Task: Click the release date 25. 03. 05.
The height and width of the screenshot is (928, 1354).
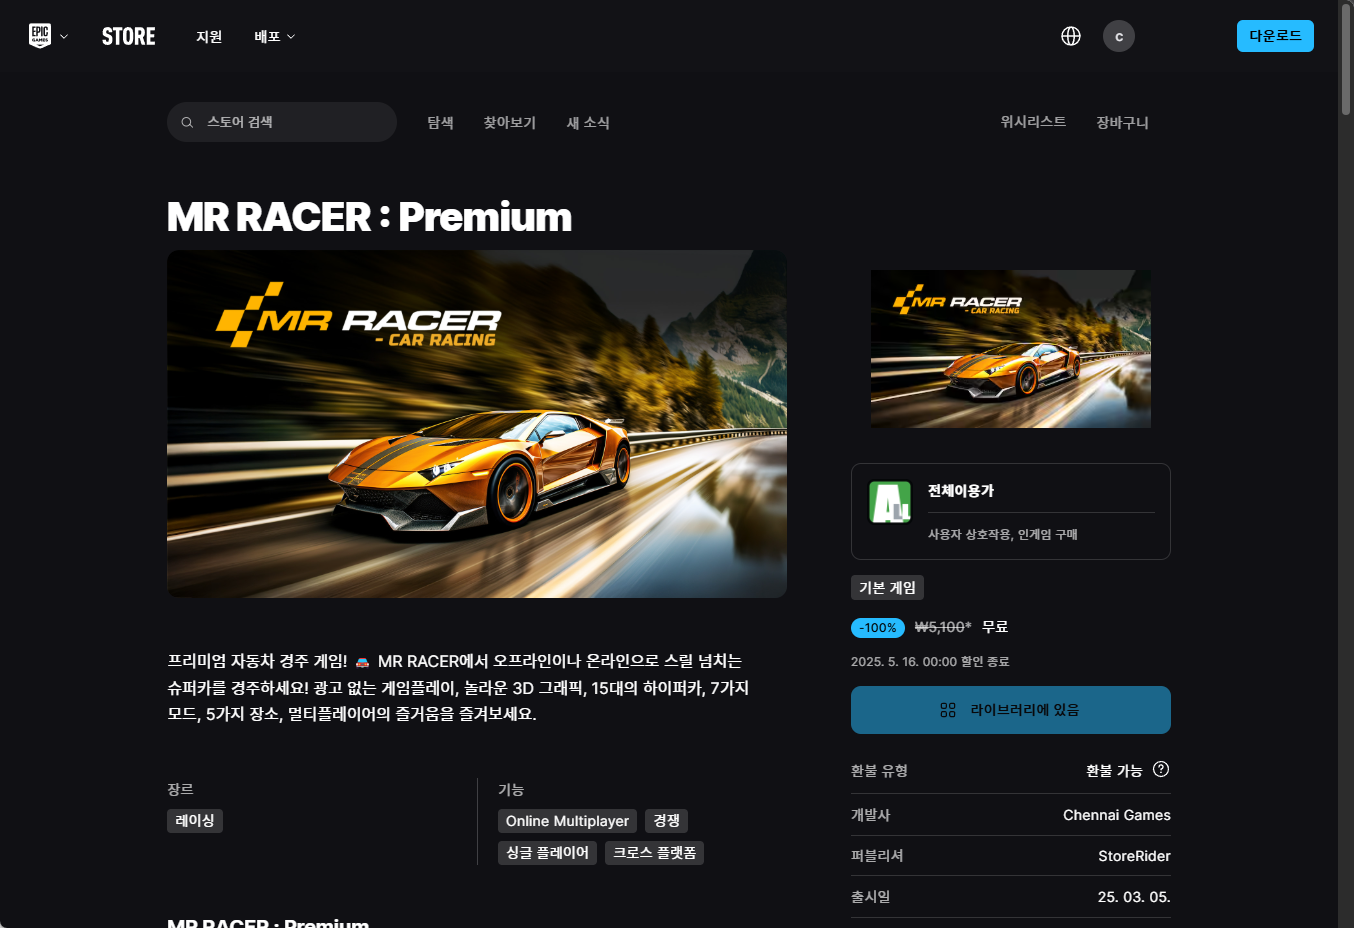Action: [x=1134, y=897]
